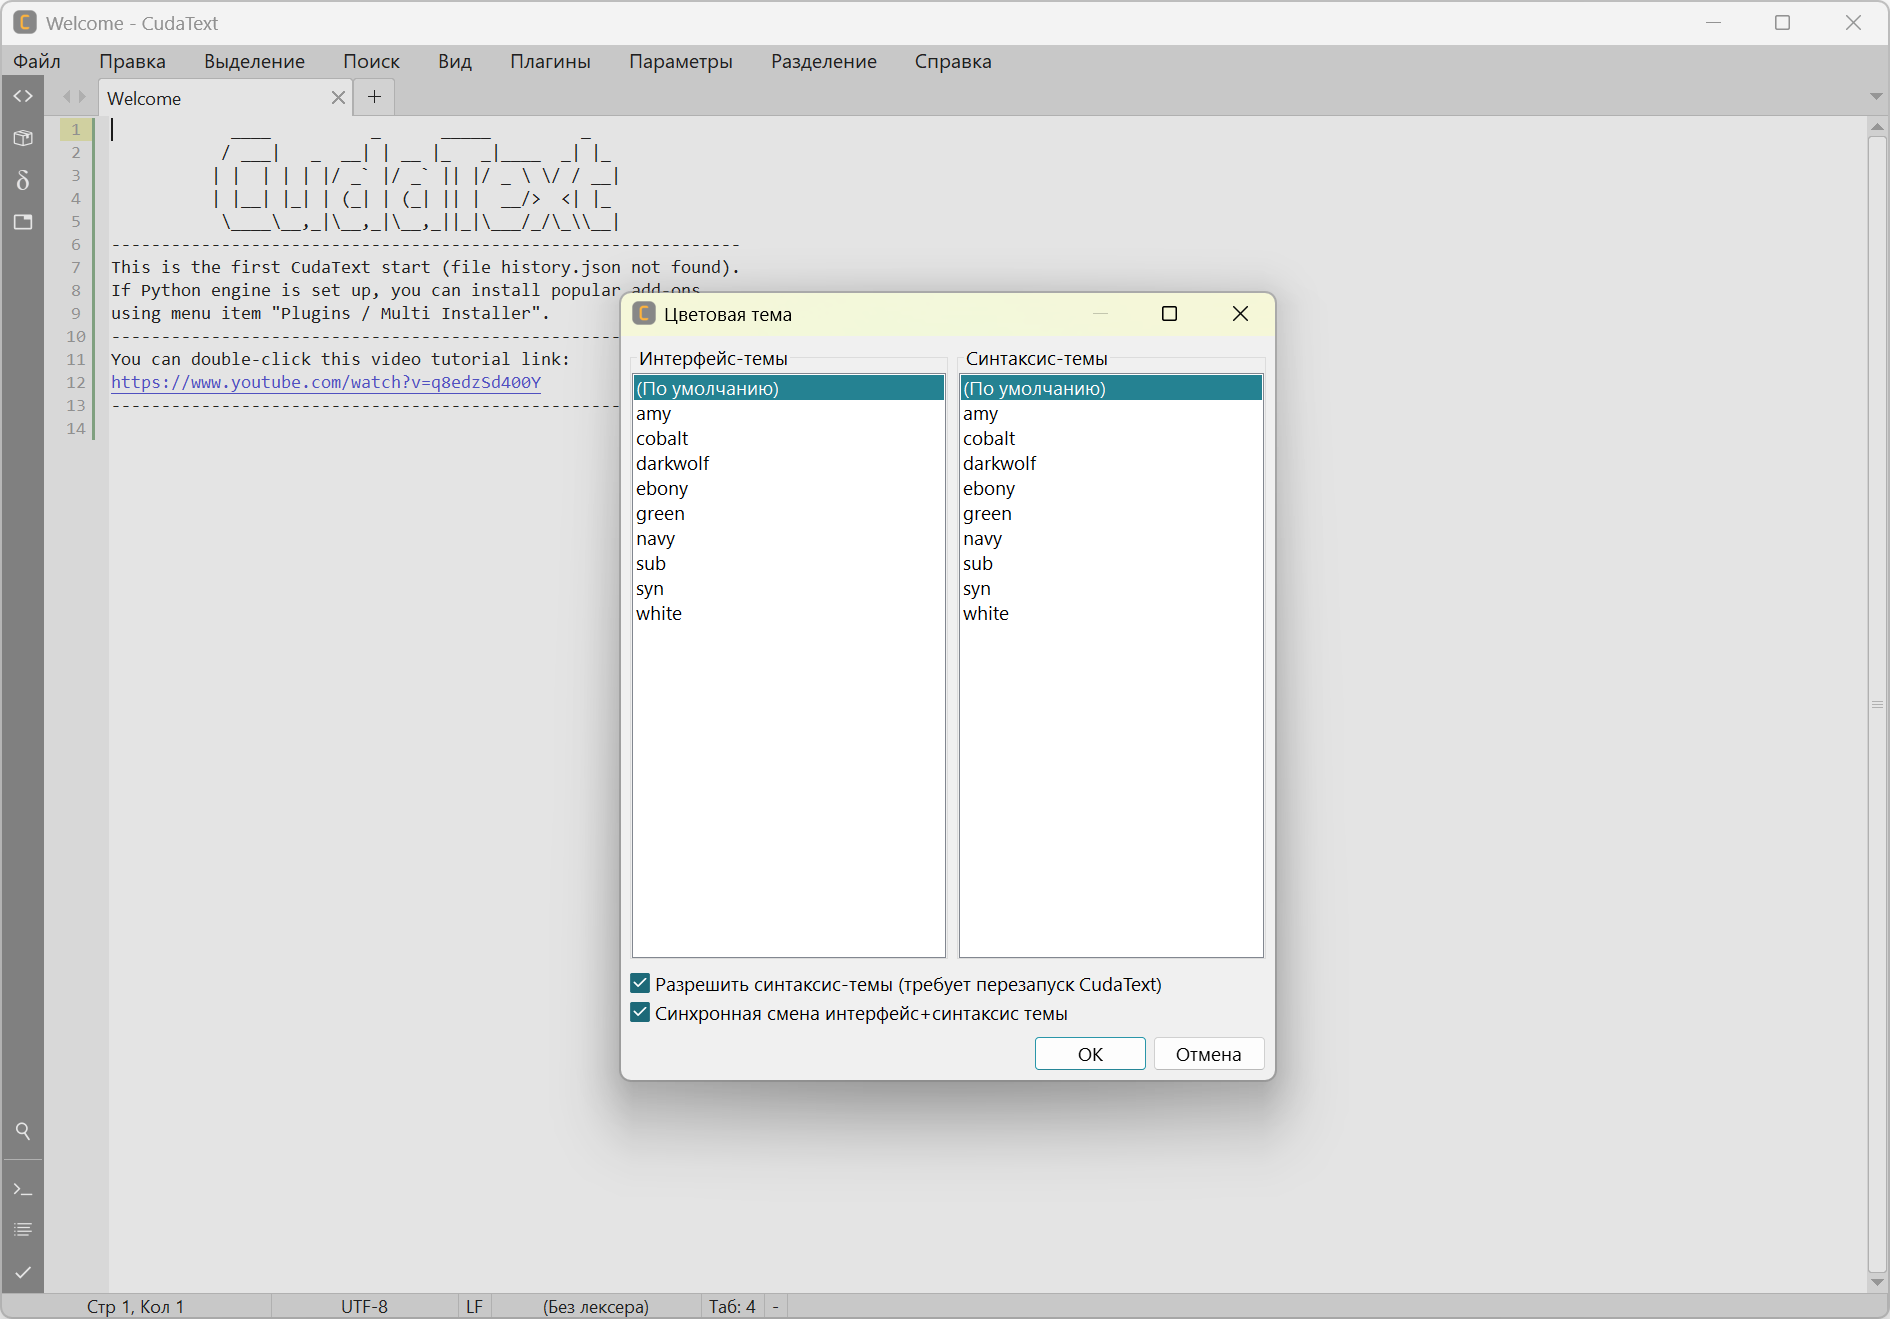The height and width of the screenshot is (1319, 1890).
Task: Open the Справка menu
Action: click(953, 61)
